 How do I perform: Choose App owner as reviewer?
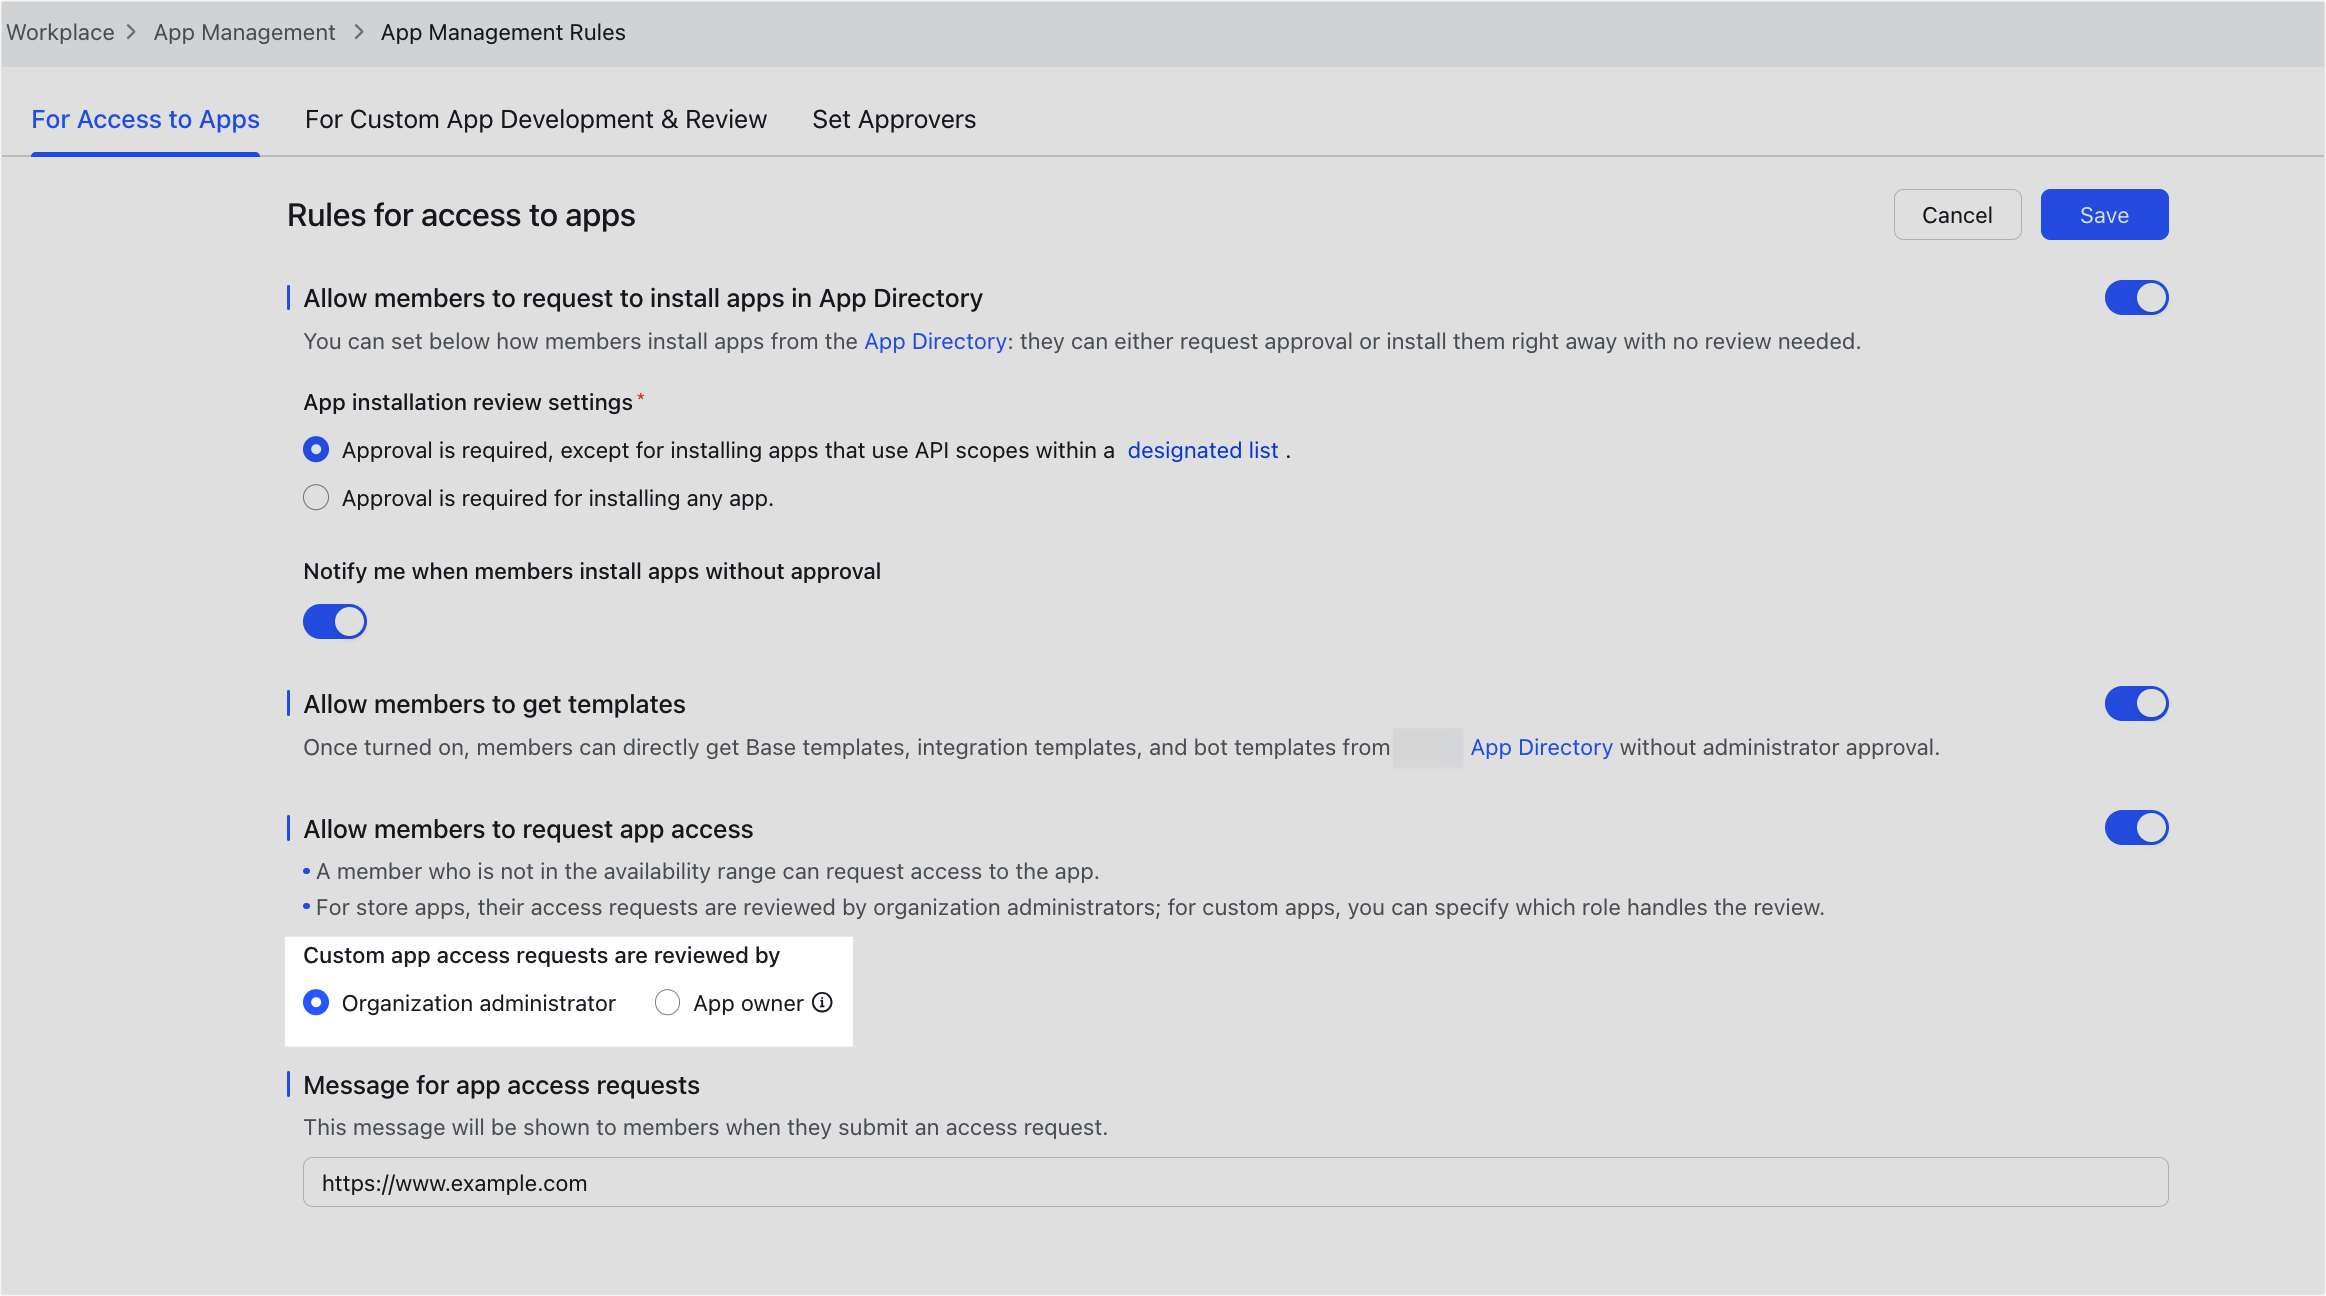click(x=668, y=1003)
